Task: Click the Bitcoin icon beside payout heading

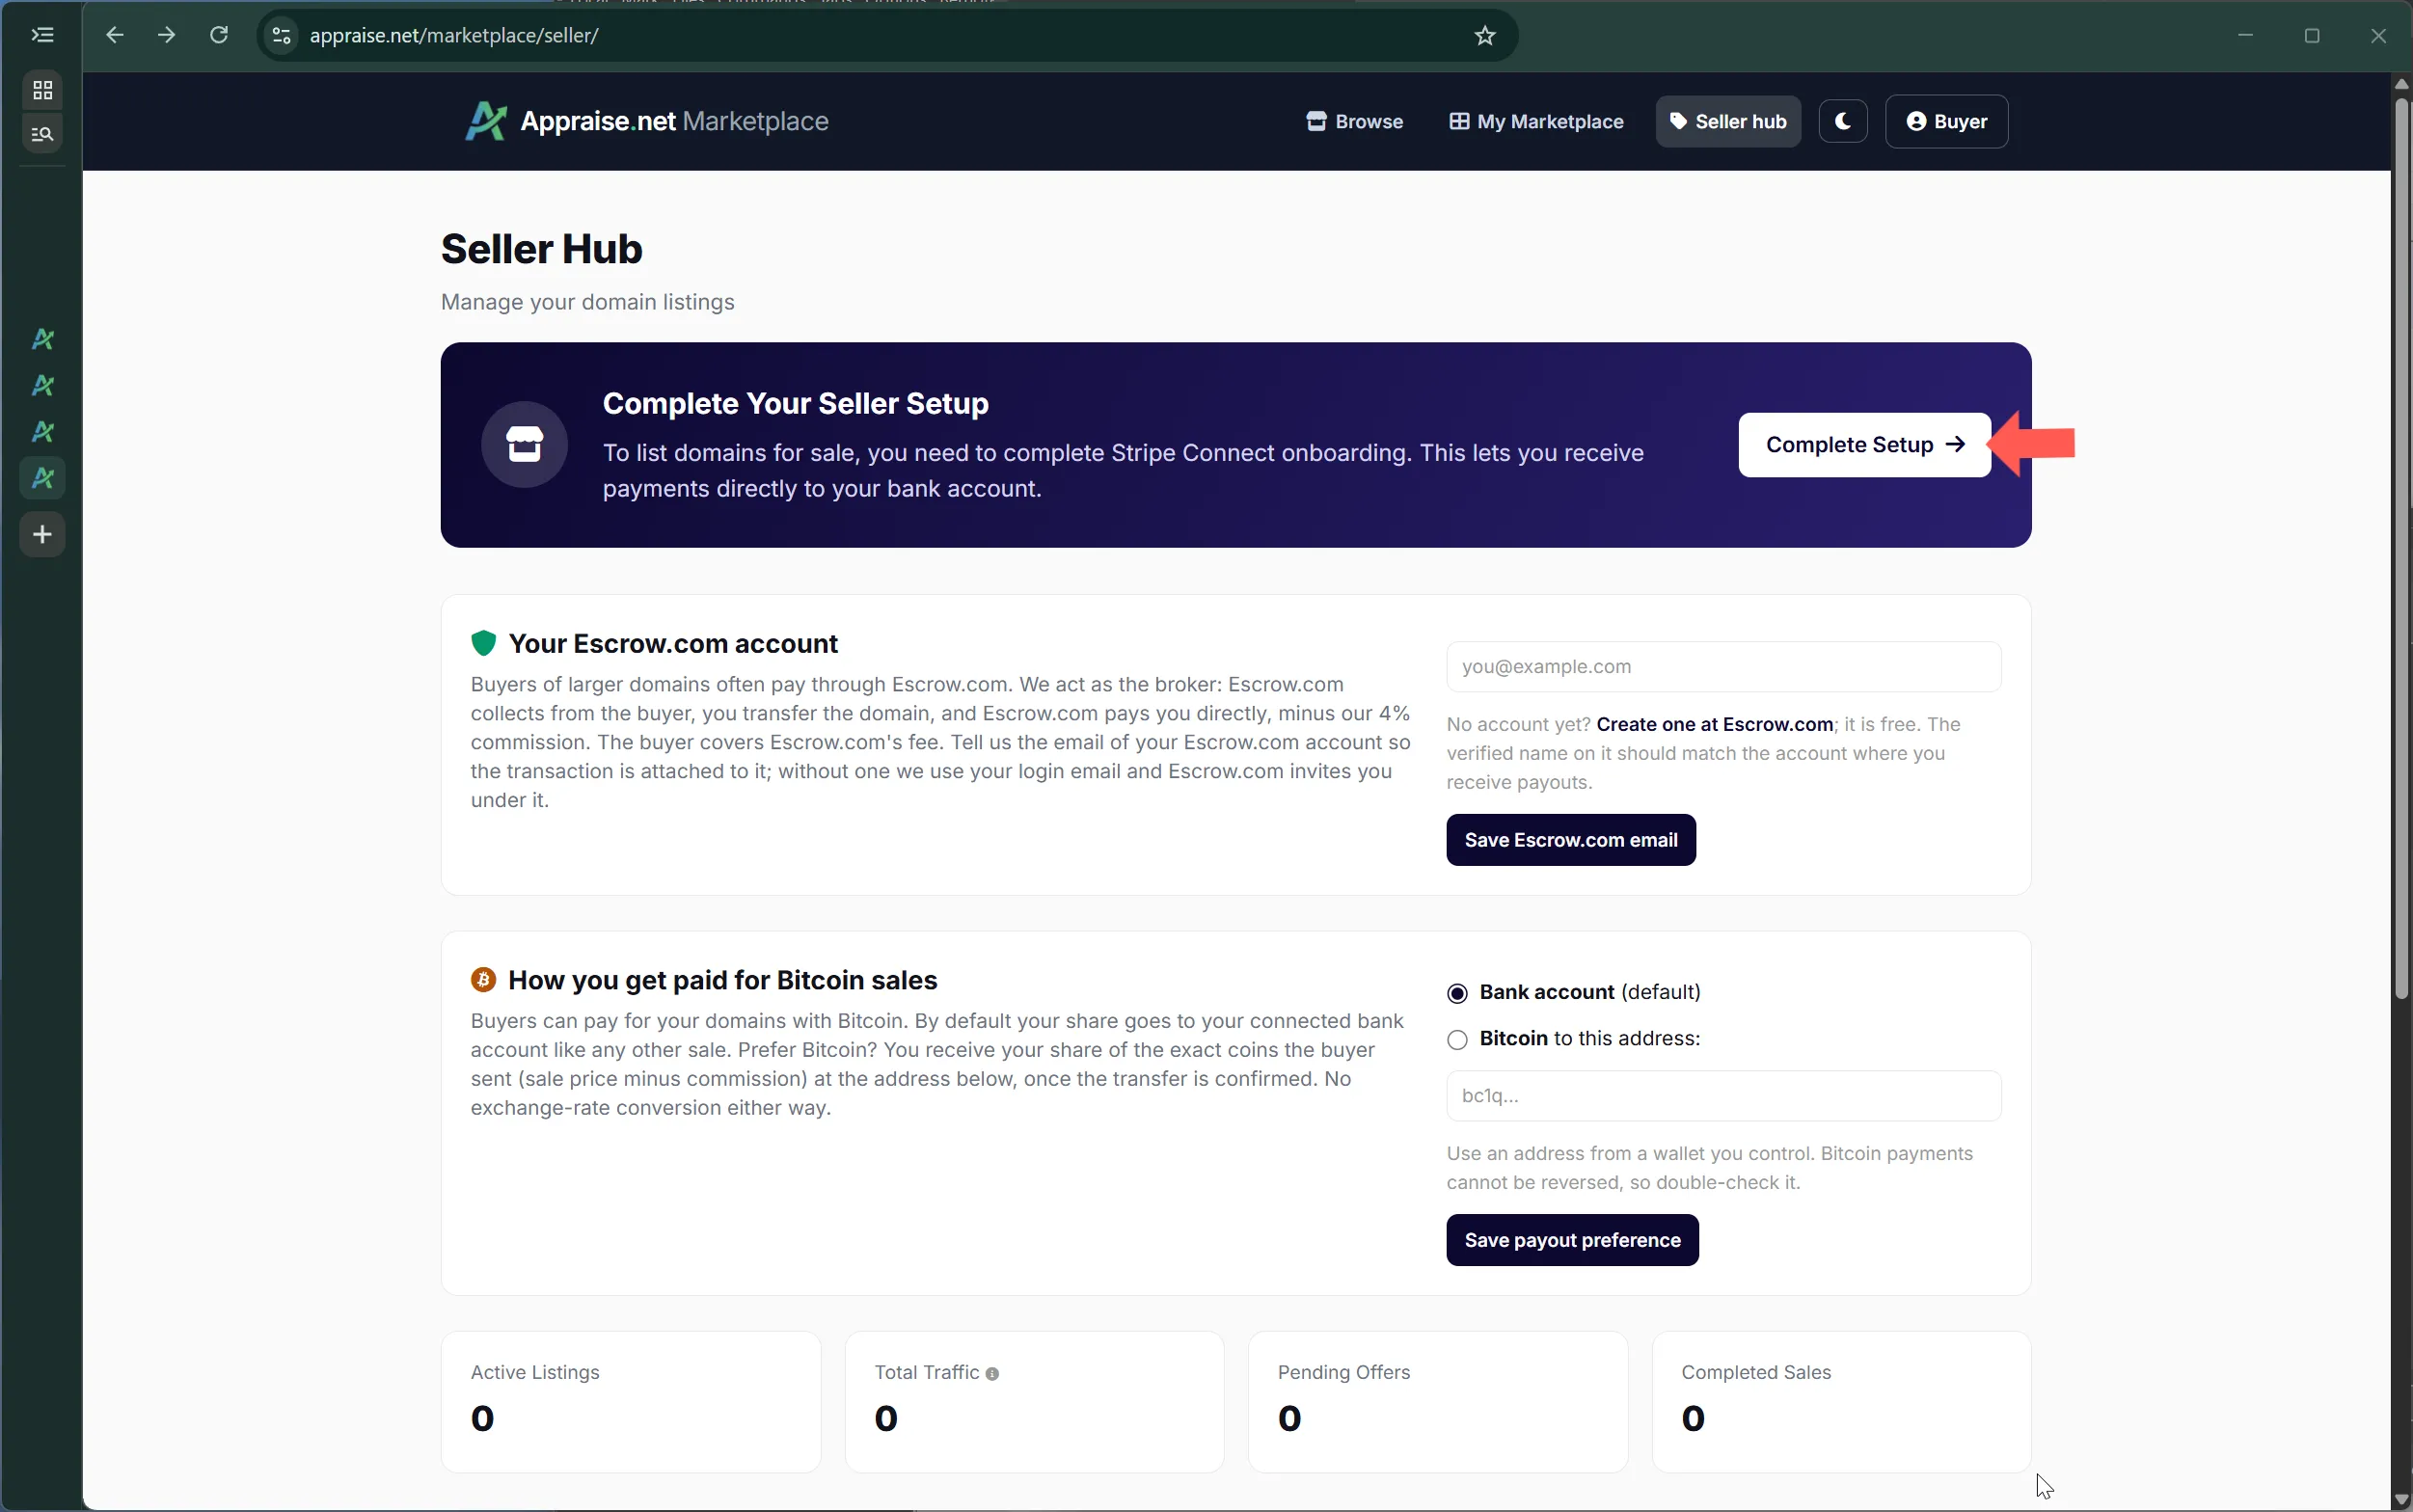Action: point(483,980)
